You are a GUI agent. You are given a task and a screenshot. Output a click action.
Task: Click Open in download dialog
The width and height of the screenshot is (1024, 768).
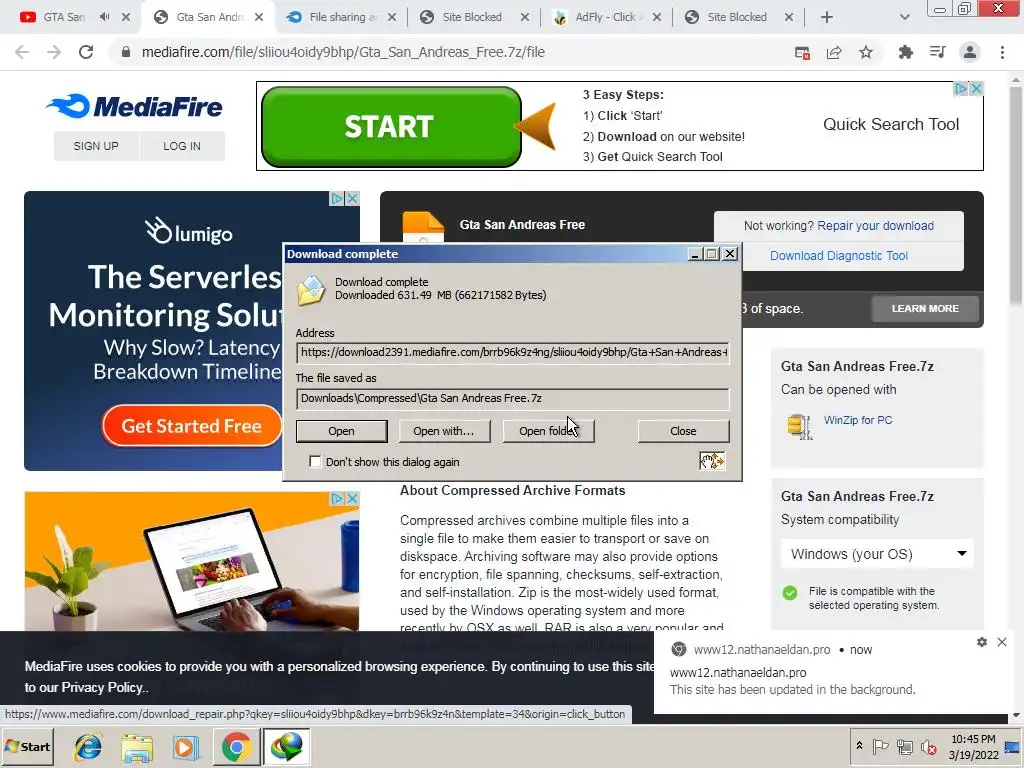pyautogui.click(x=342, y=431)
